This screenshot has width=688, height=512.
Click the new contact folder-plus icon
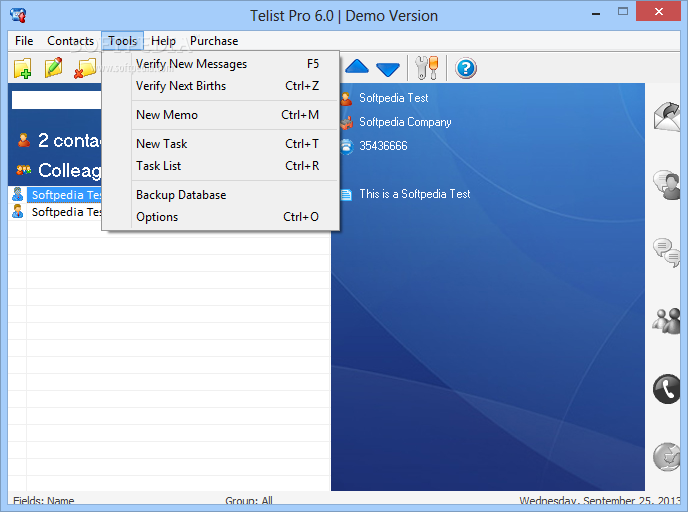click(x=22, y=68)
